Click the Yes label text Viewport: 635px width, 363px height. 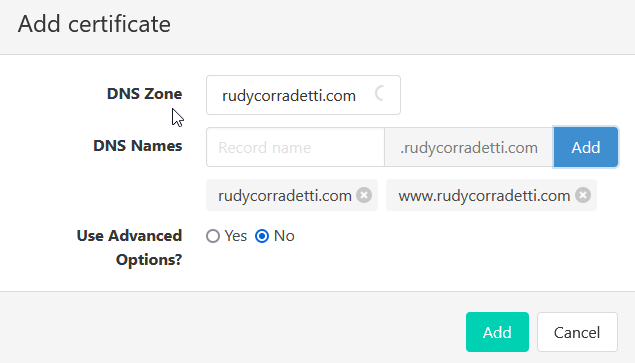236,236
